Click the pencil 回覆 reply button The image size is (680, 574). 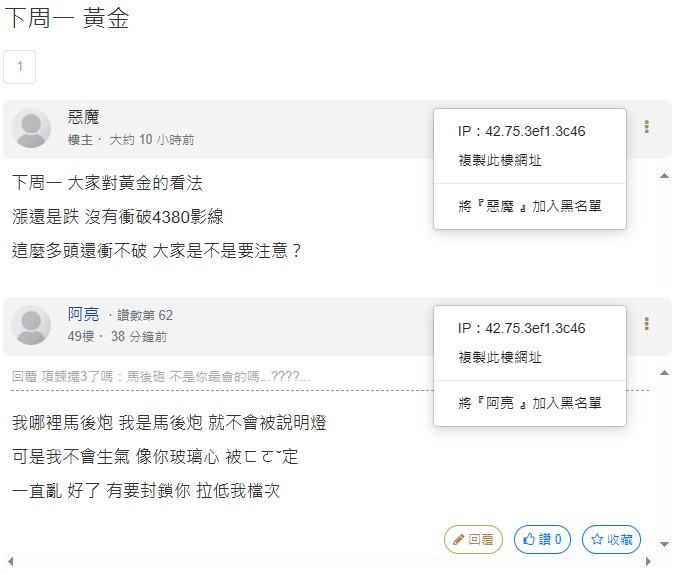point(473,539)
